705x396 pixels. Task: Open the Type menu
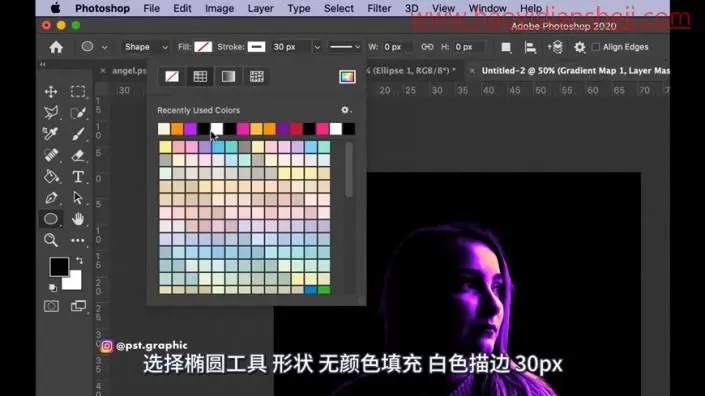(x=299, y=8)
